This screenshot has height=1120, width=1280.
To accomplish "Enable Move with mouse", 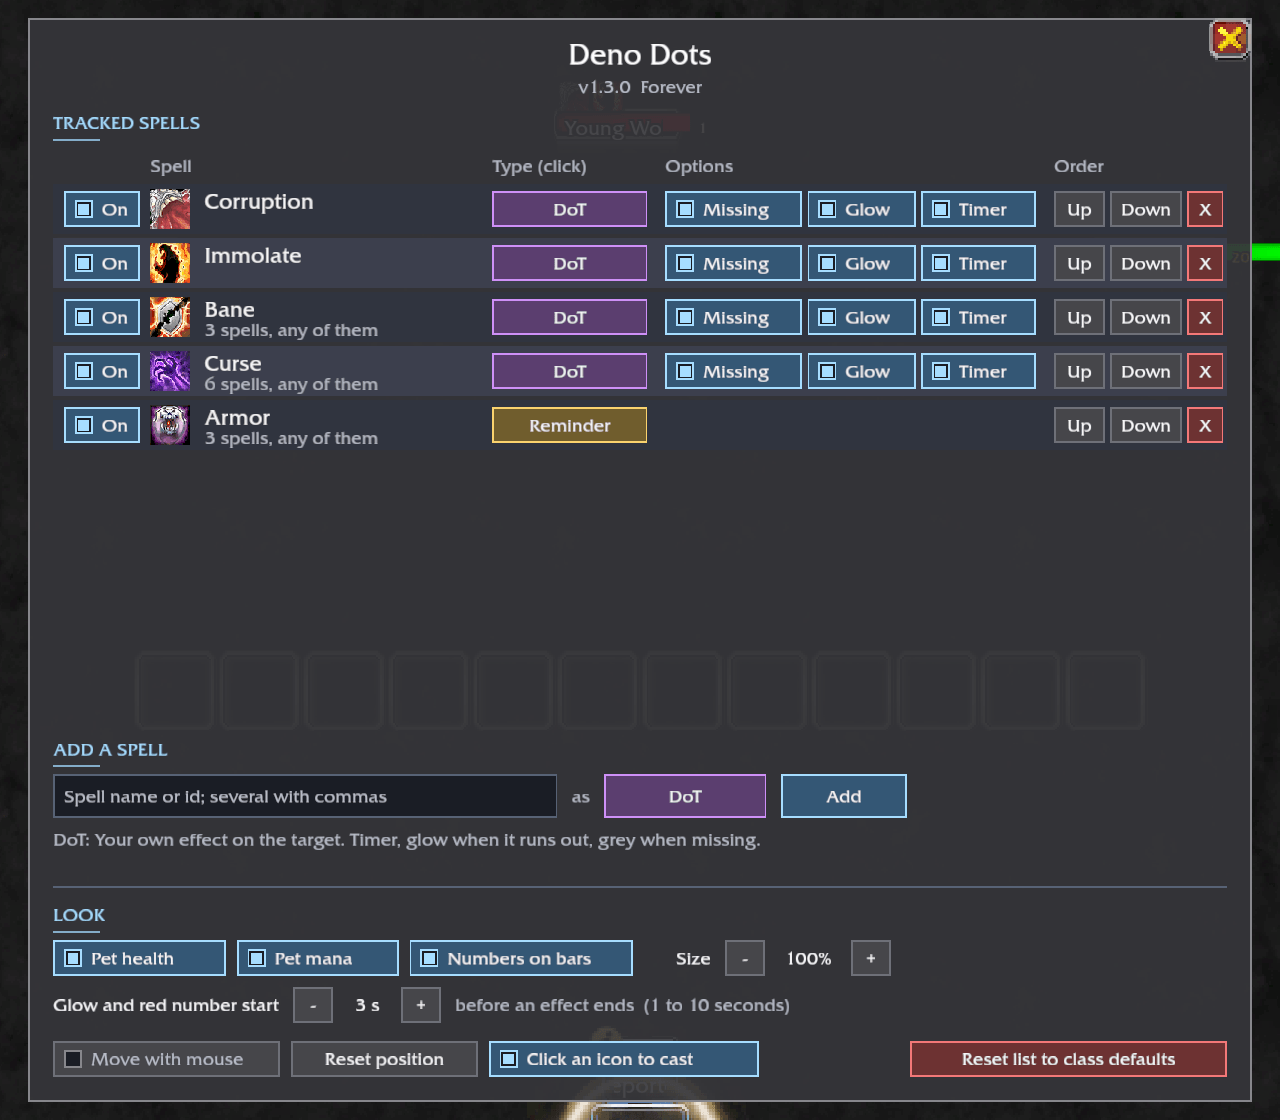I will (166, 1059).
